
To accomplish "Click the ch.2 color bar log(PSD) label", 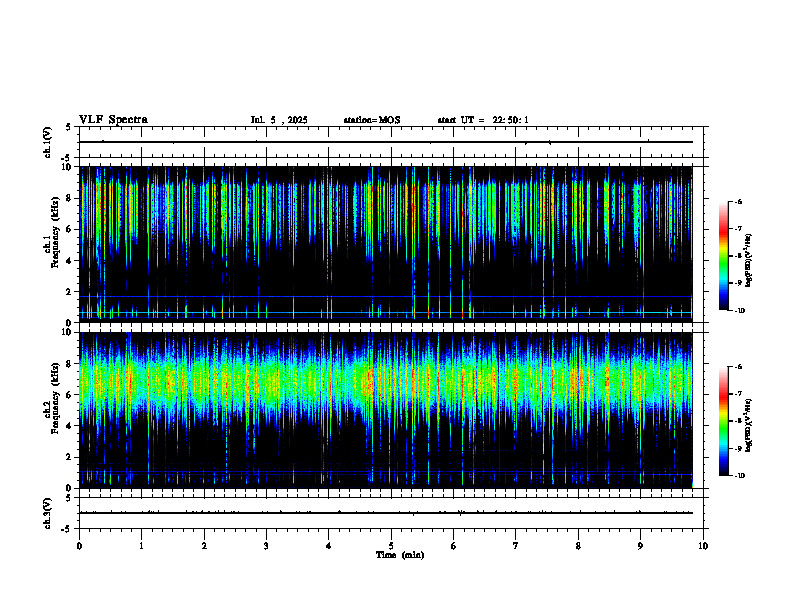I will 749,425.
